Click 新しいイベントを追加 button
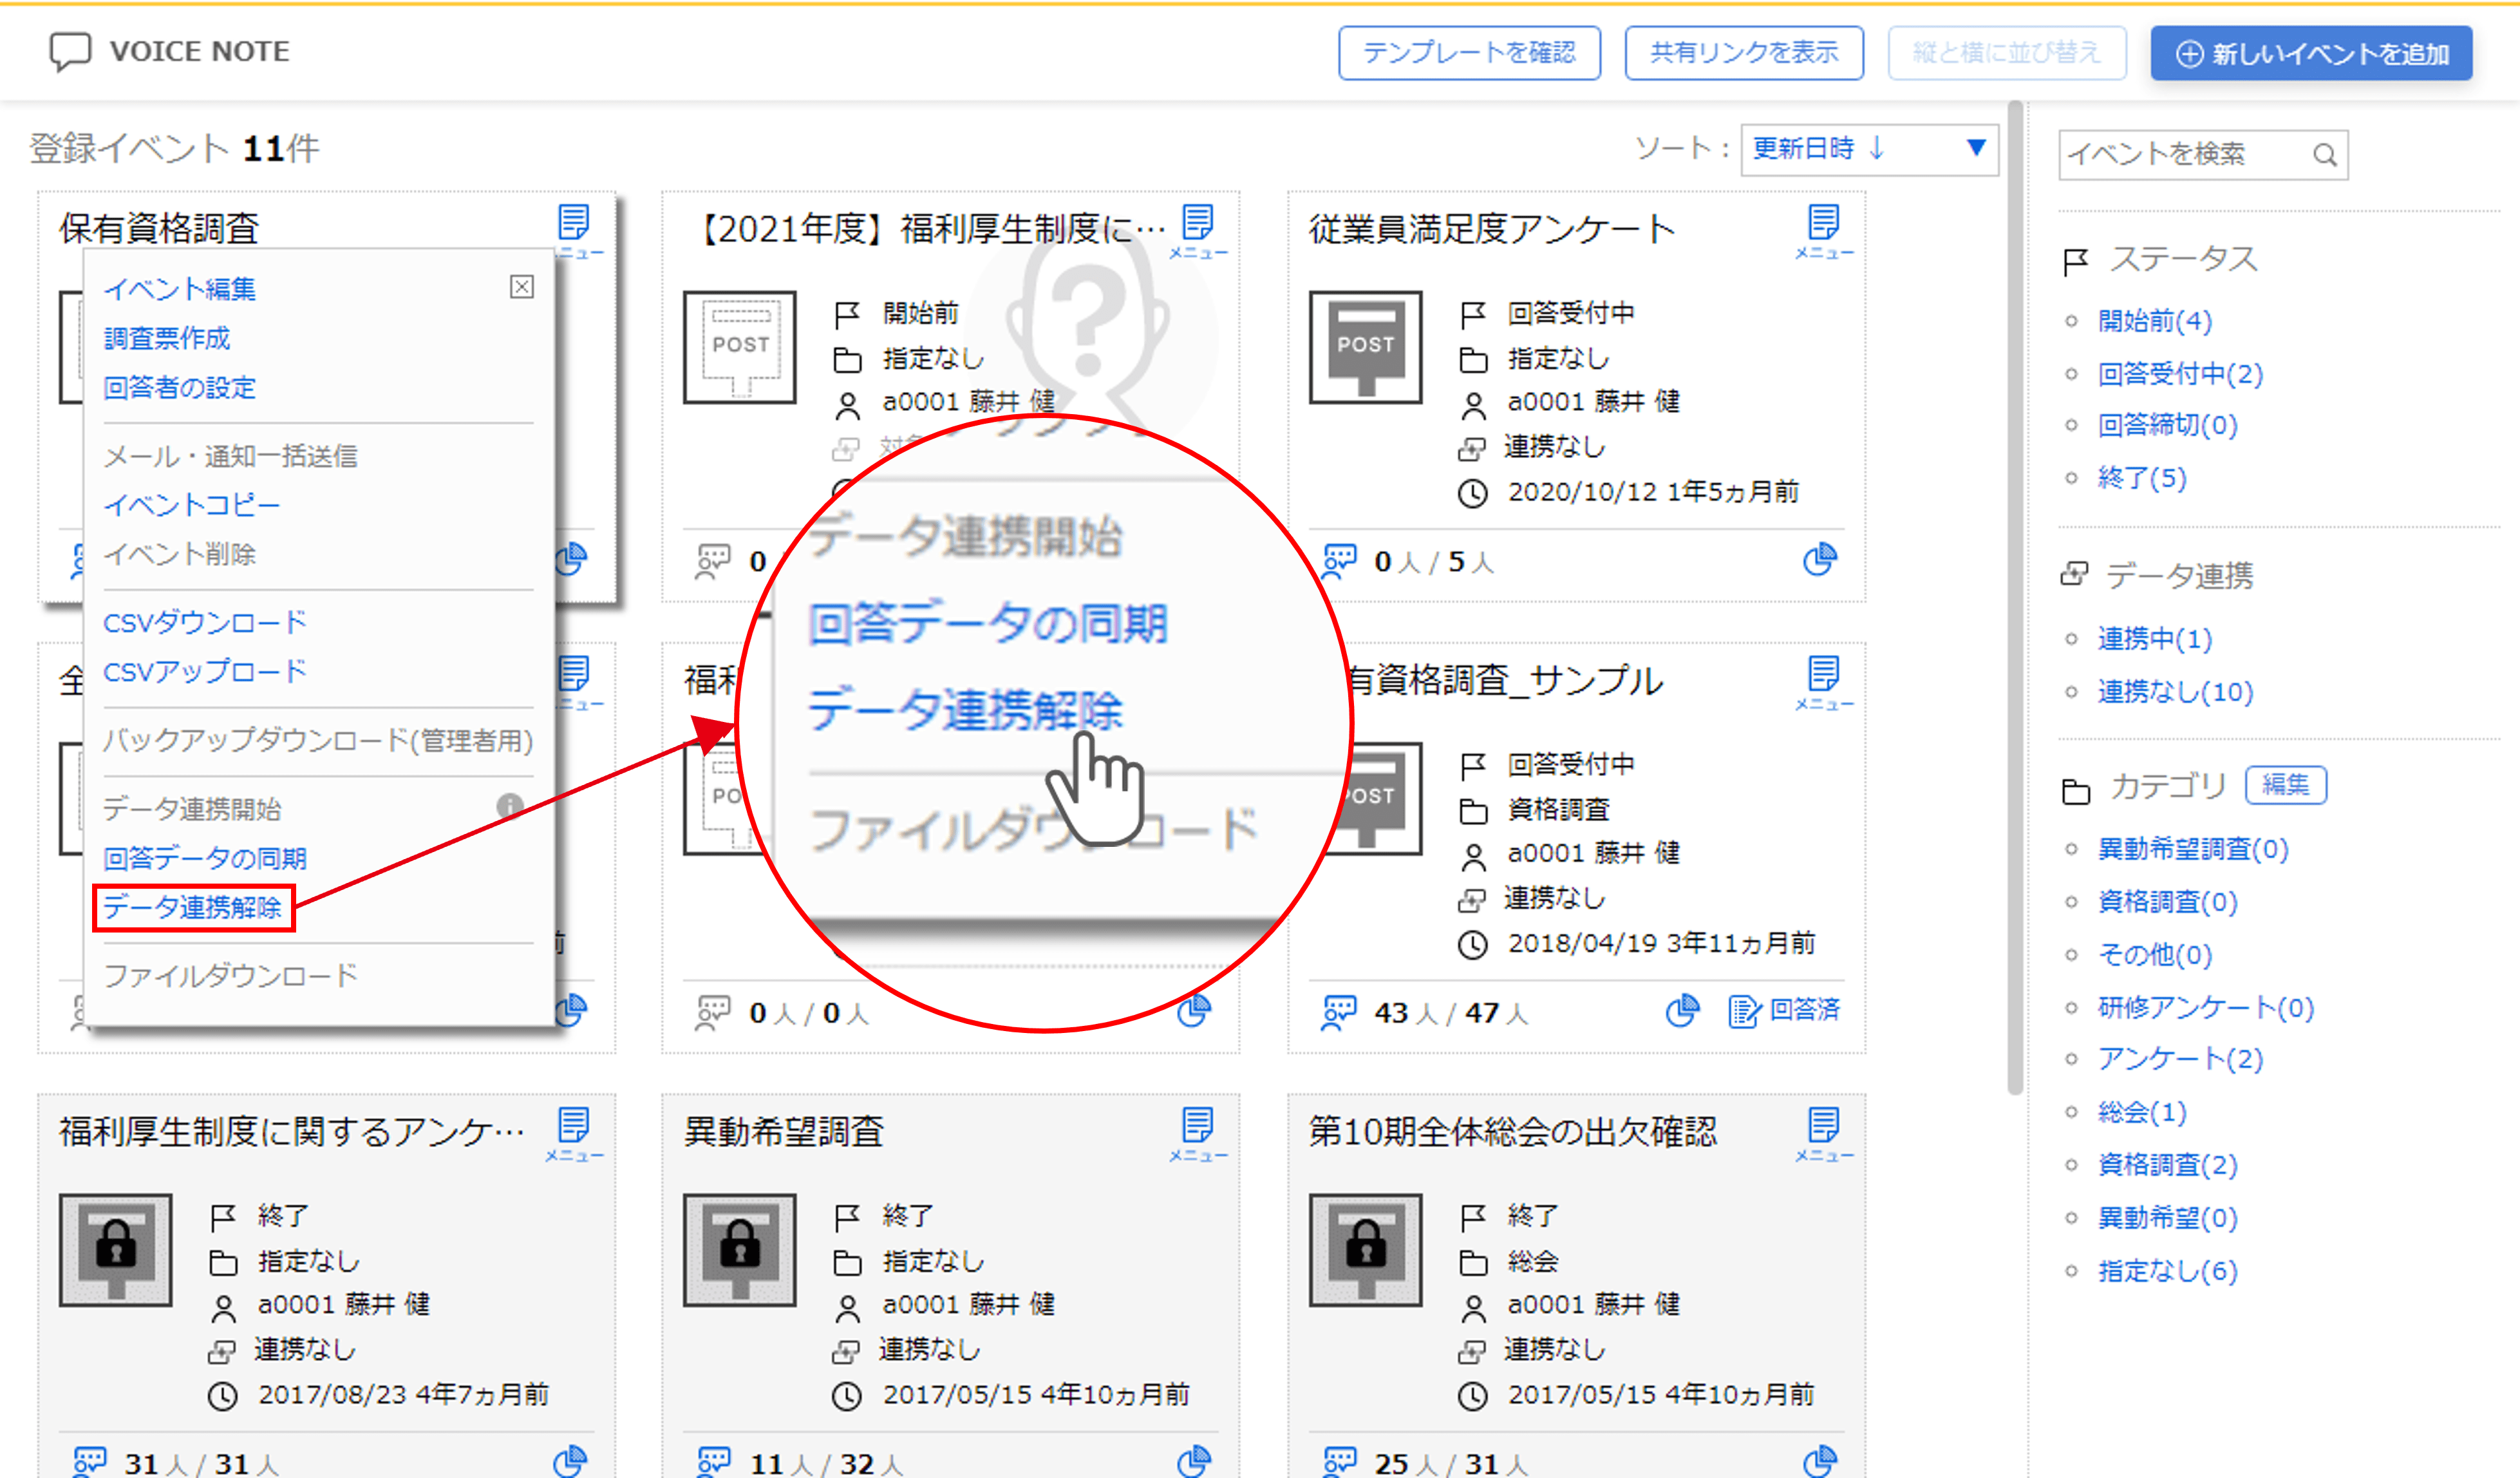Viewport: 2520px width, 1478px height. tap(2311, 53)
